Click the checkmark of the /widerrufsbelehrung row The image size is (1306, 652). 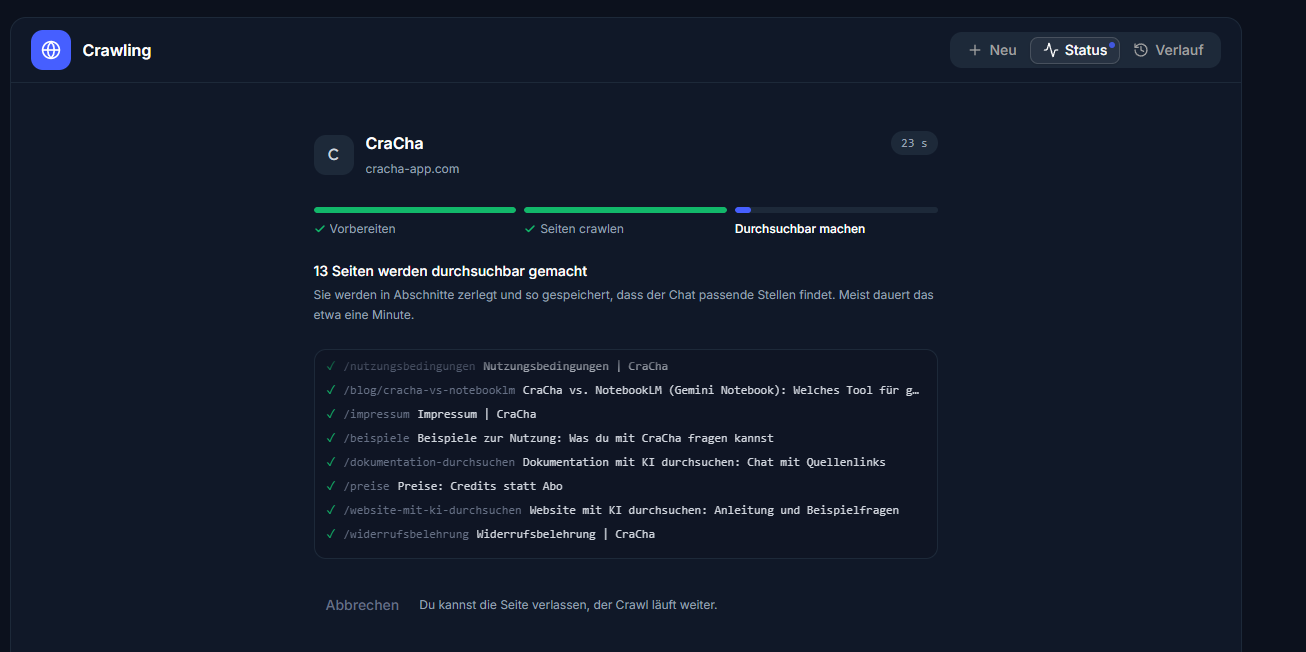[331, 534]
